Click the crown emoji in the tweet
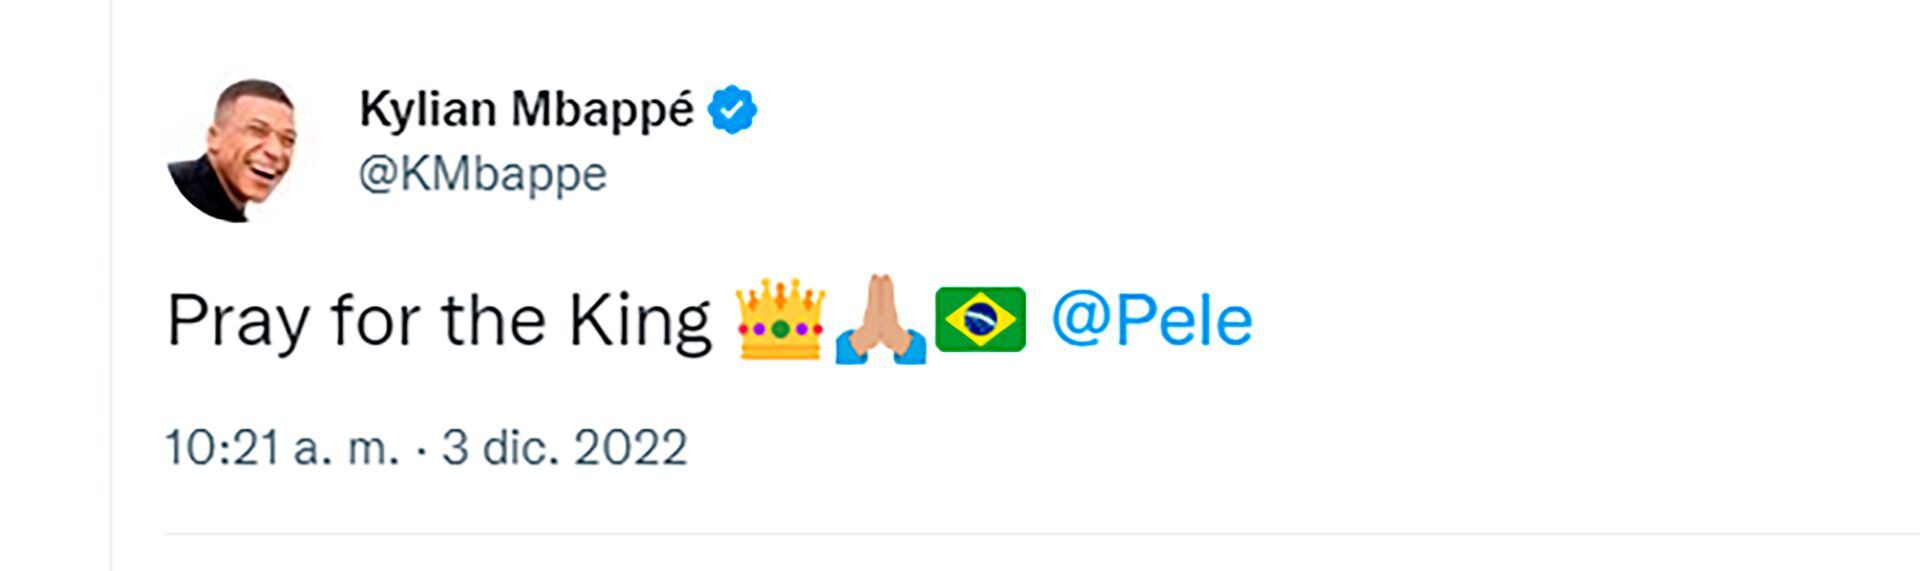Viewport: 1920px width, 571px height. click(x=780, y=321)
